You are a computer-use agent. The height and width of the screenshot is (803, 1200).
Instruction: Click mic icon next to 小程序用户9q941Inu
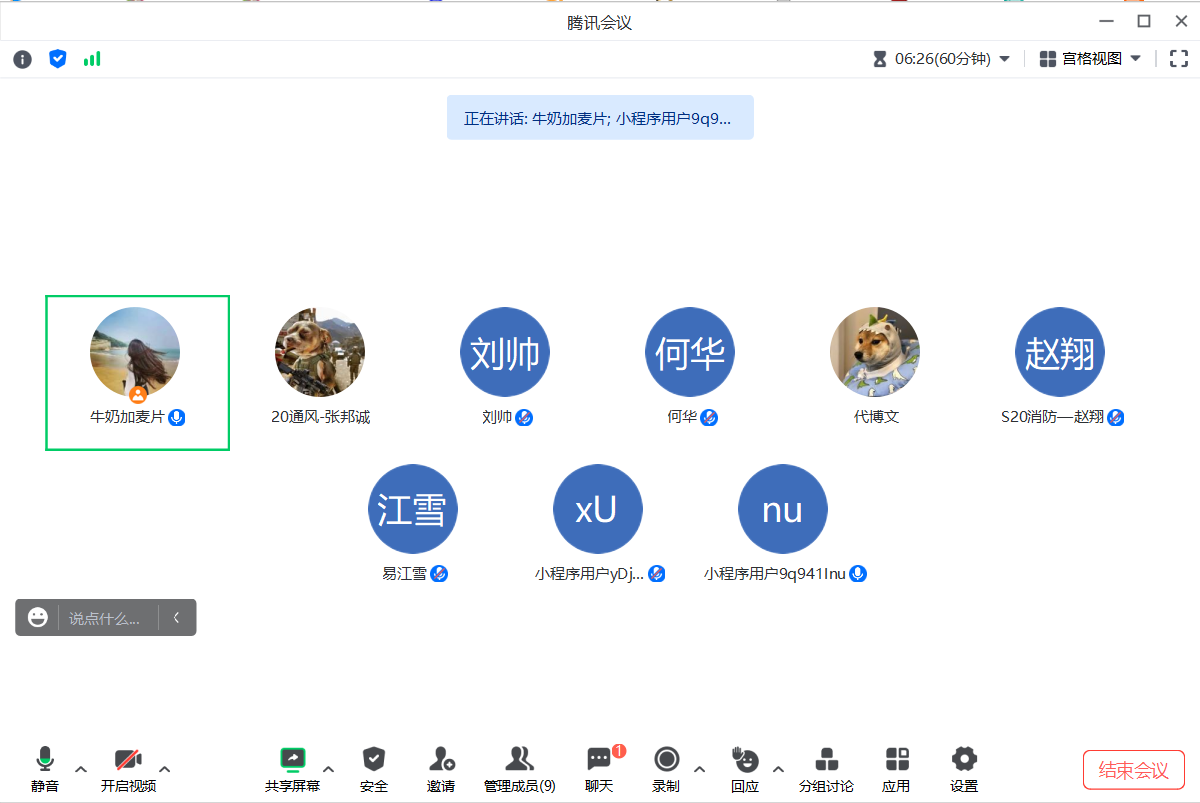point(858,574)
